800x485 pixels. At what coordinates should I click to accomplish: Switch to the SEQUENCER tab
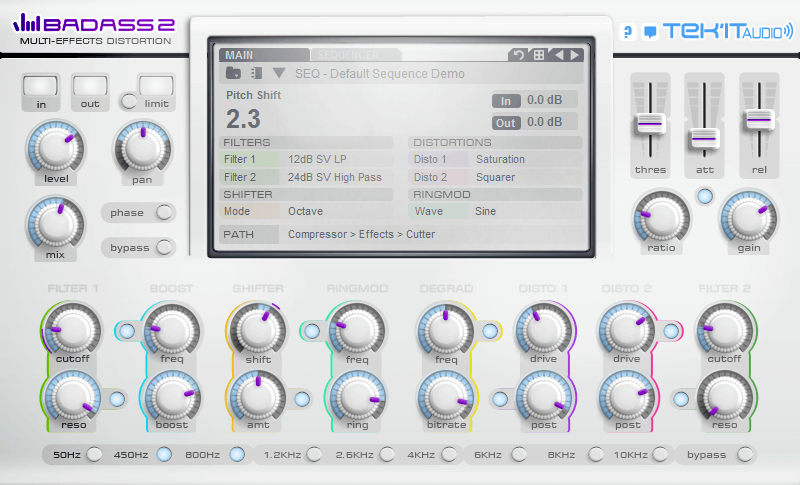pyautogui.click(x=355, y=55)
